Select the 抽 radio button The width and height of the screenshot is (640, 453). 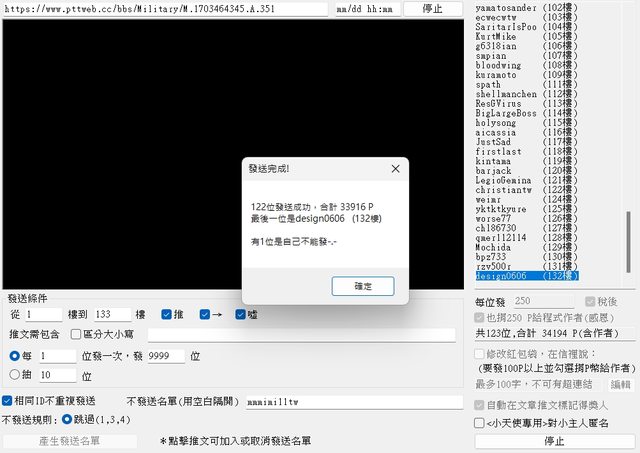point(14,376)
